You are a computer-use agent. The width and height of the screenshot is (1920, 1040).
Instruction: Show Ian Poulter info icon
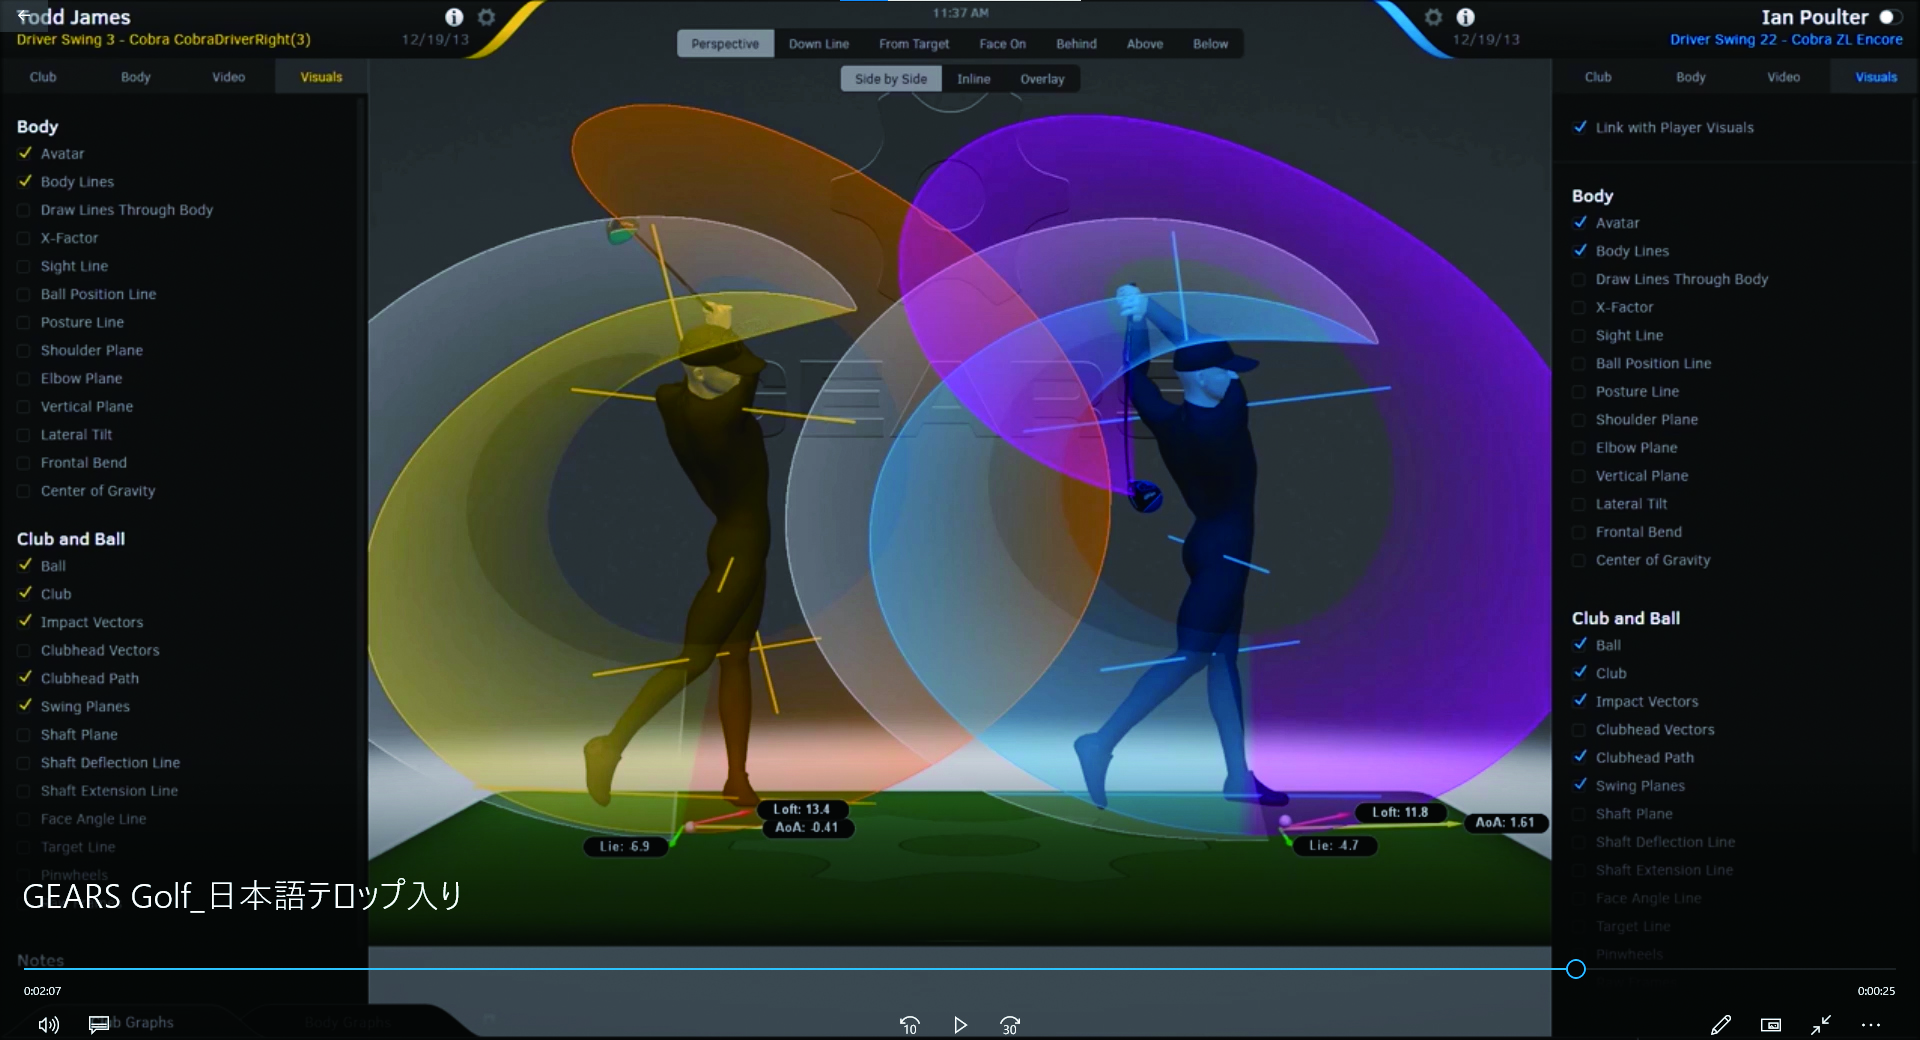click(x=1465, y=17)
